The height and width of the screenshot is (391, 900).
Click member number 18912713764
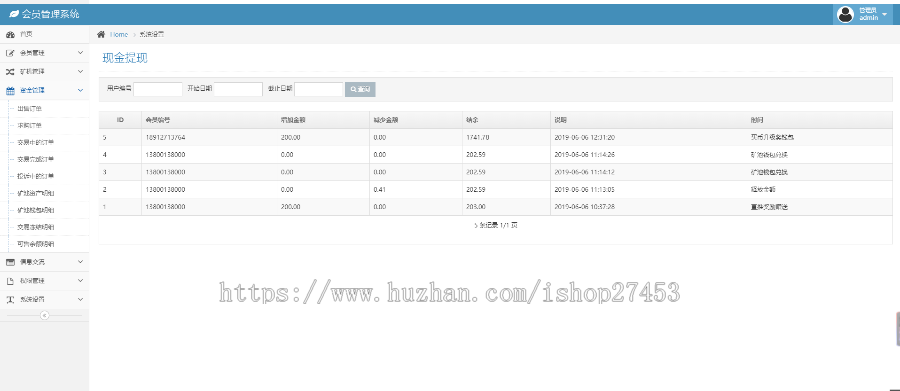pyautogui.click(x=166, y=138)
